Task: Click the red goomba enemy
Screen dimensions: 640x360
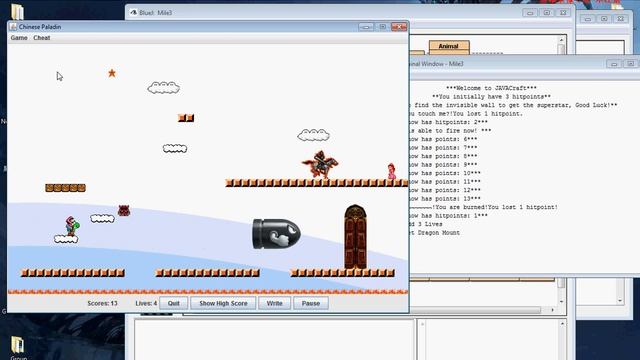Action: coord(124,210)
